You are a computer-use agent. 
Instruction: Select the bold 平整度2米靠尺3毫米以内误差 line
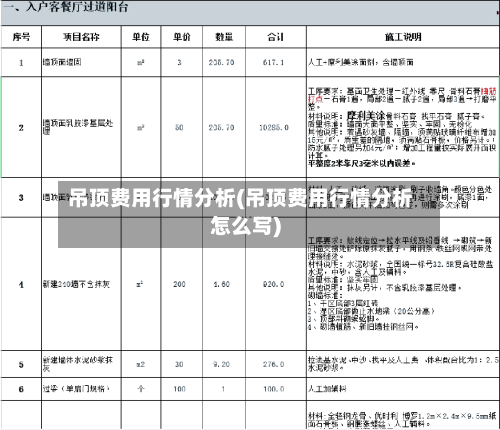pos(362,163)
